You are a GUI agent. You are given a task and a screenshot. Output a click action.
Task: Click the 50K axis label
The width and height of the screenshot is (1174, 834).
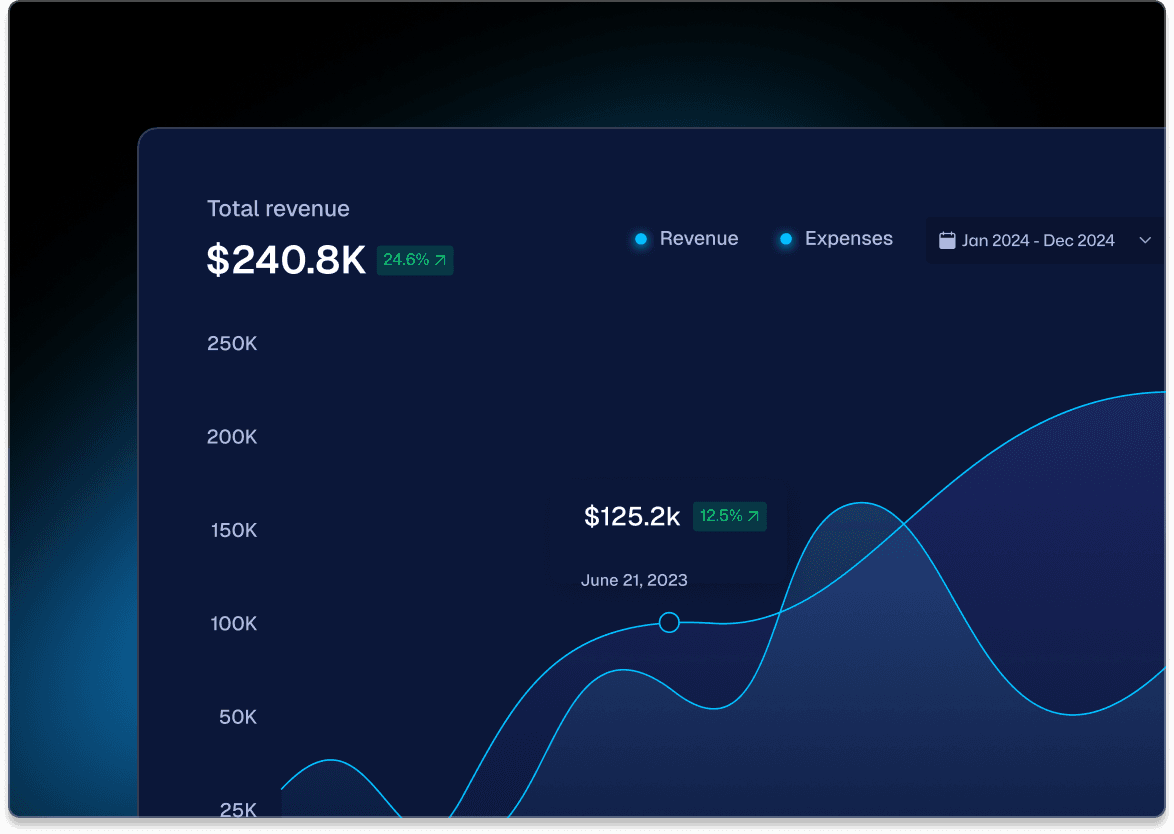(x=238, y=717)
